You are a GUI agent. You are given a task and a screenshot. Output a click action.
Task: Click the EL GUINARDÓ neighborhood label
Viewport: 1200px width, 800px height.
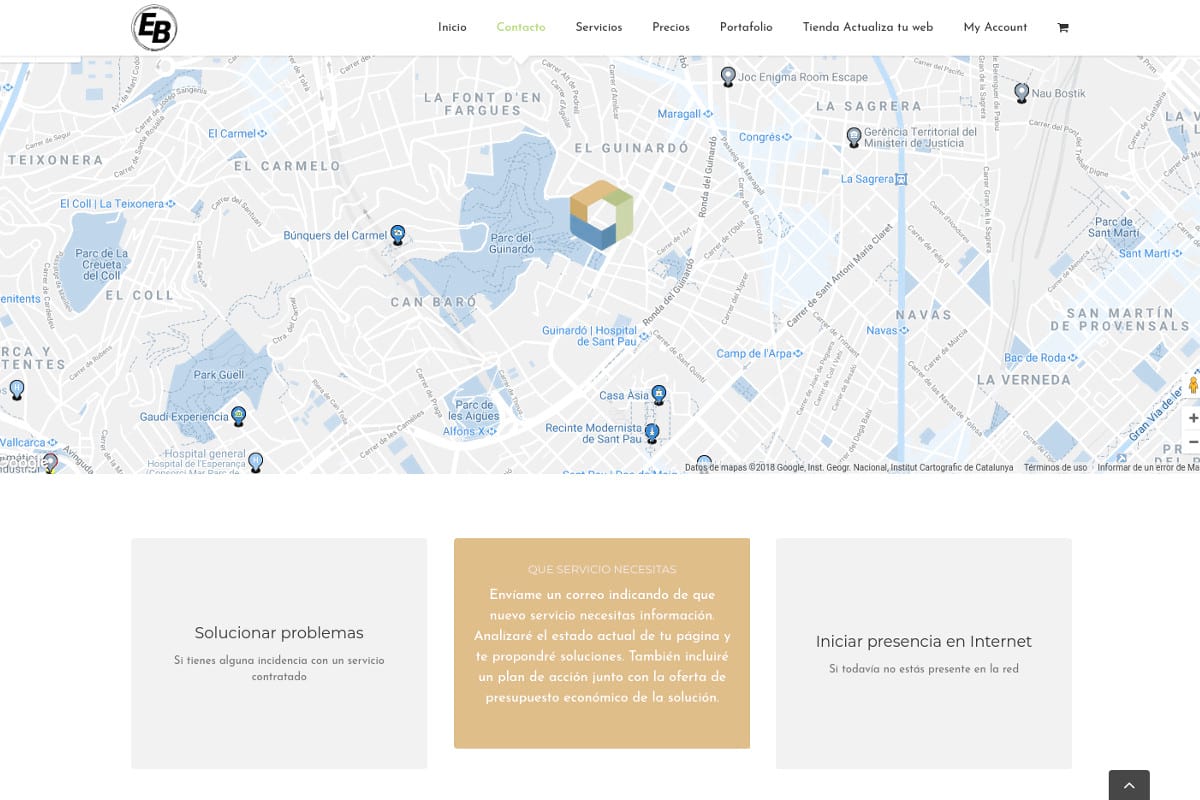tap(632, 148)
